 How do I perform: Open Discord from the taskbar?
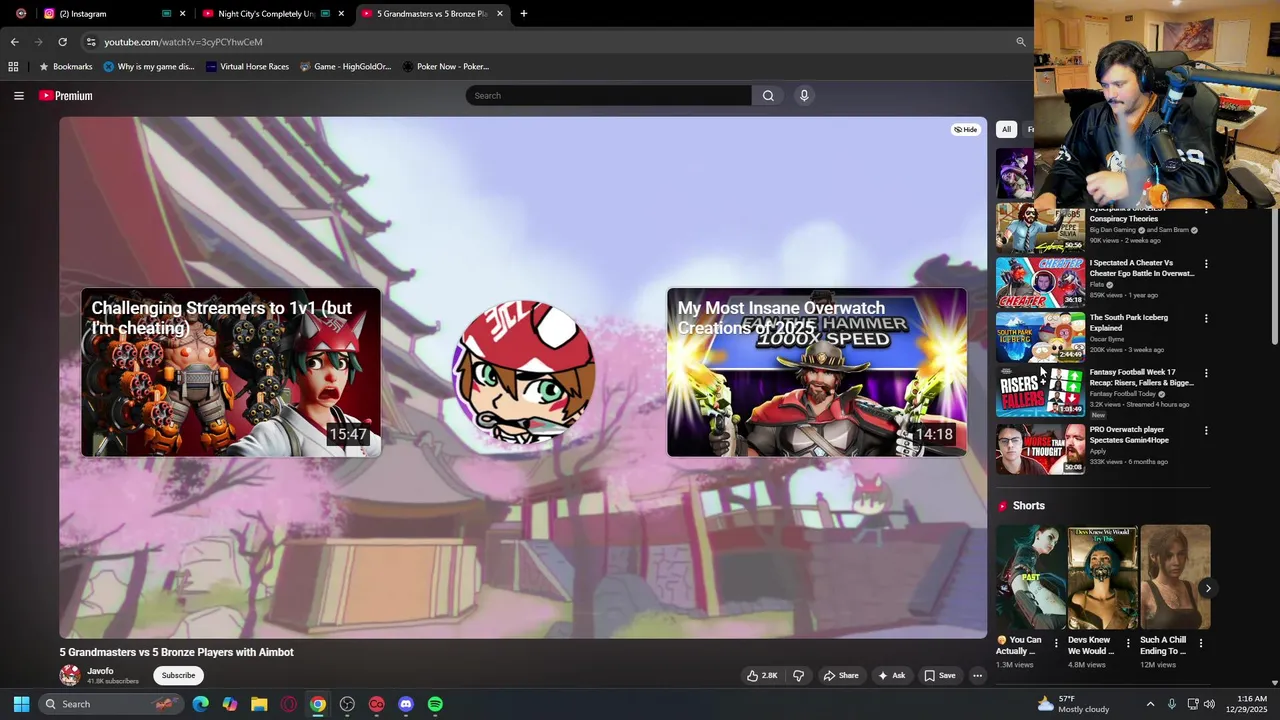pos(406,704)
